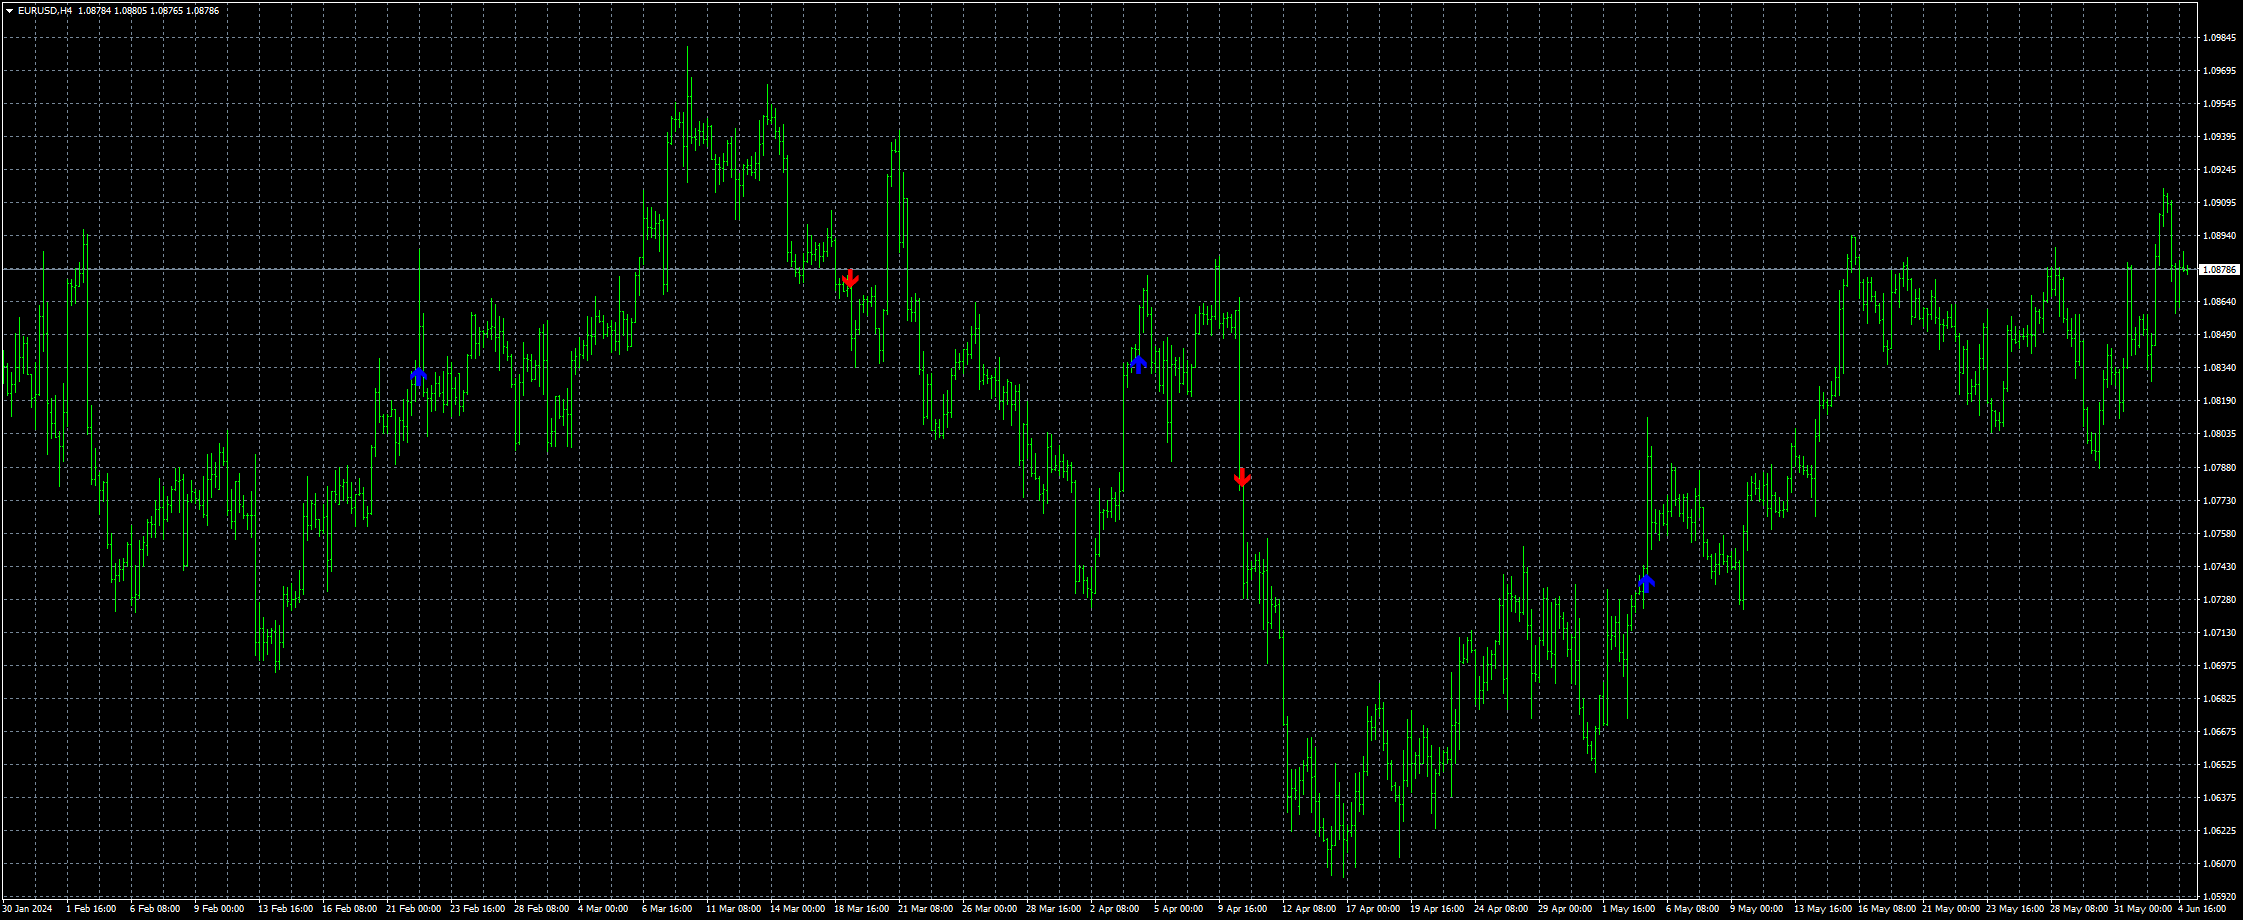The height and width of the screenshot is (920, 2243).
Task: Click the blue up arrow near 2 Apr
Action: 1138,364
